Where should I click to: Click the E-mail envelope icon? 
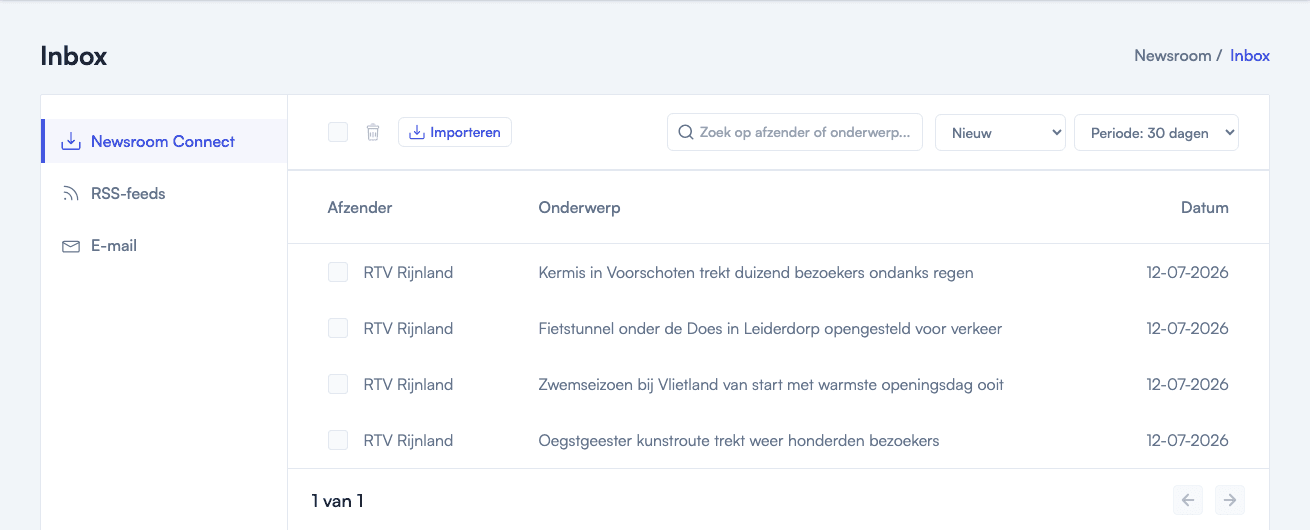(71, 246)
